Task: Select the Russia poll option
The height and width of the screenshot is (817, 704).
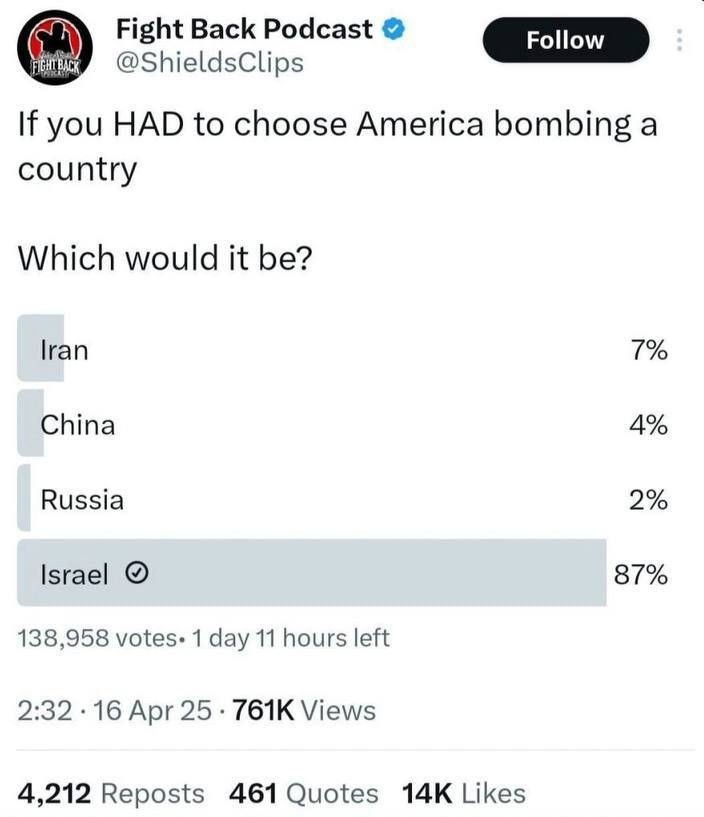Action: (343, 499)
